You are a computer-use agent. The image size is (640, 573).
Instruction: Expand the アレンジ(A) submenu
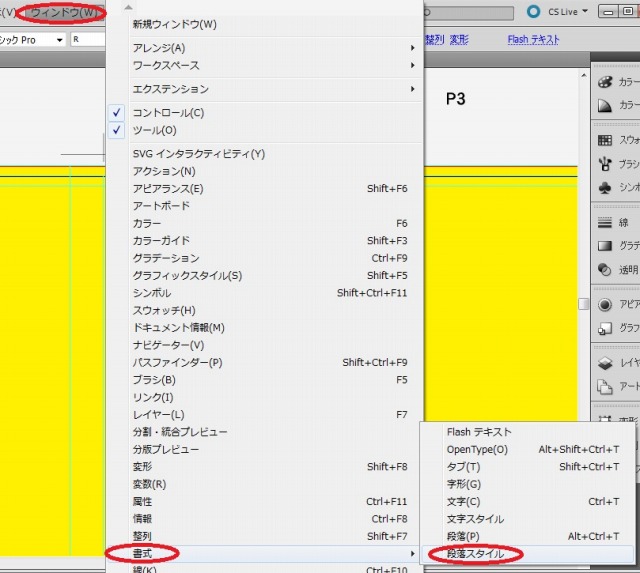coord(158,48)
